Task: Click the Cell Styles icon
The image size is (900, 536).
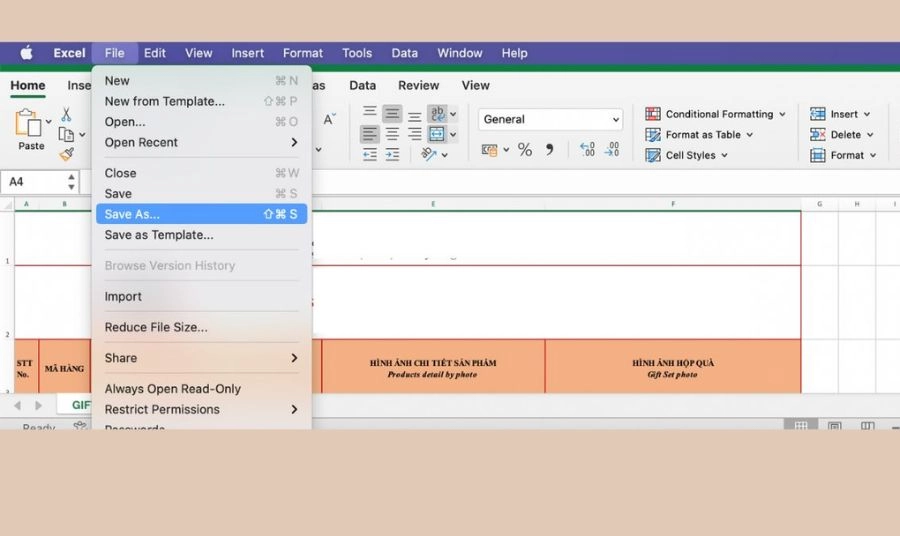Action: click(x=653, y=156)
